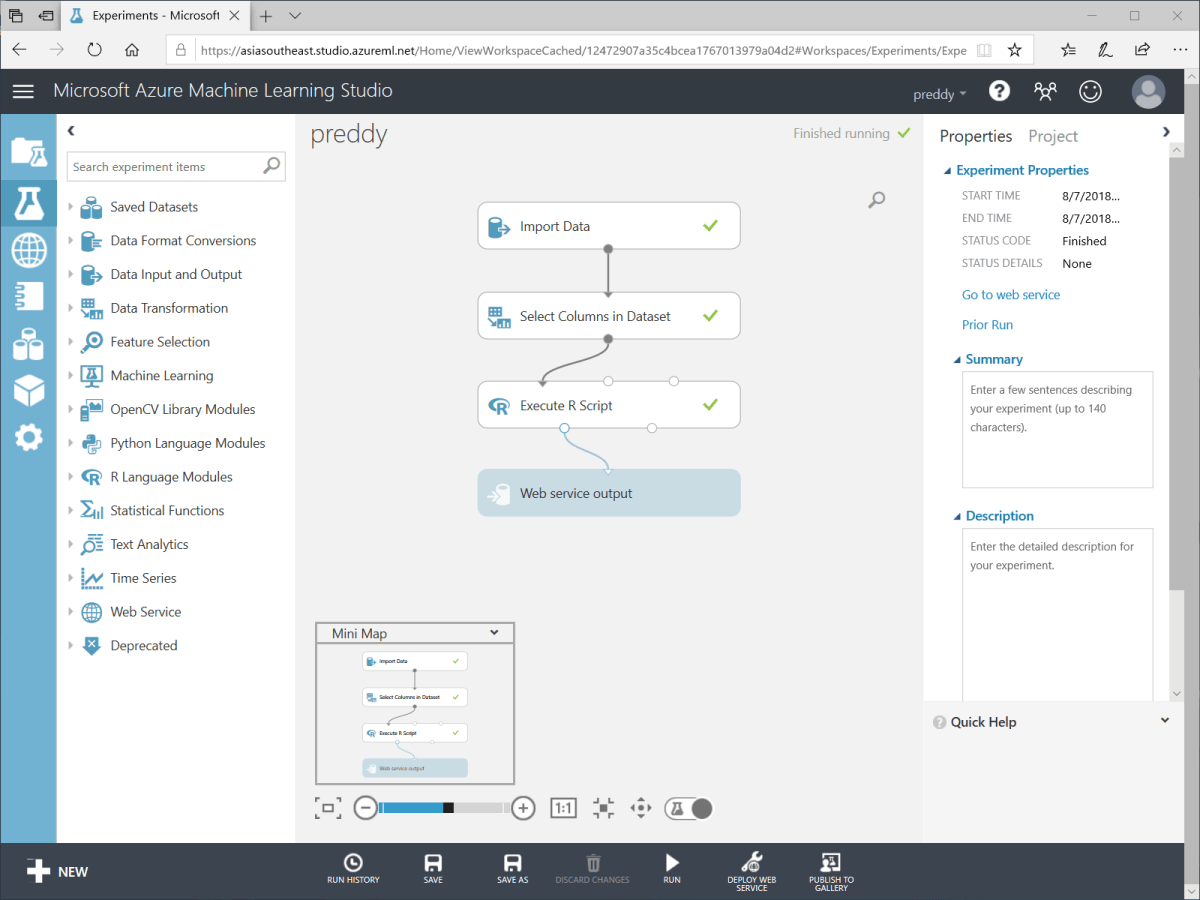Expand the Data Format Conversions category
Screen dimensions: 1200x900
click(71, 241)
